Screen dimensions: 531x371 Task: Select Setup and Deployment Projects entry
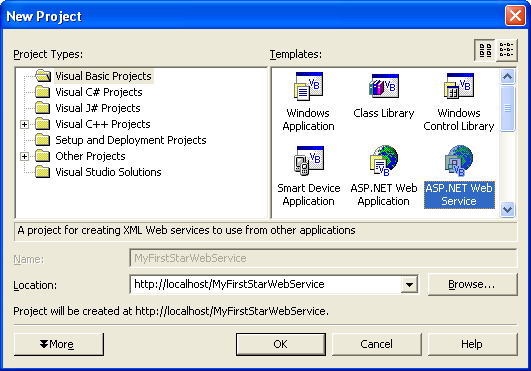(131, 140)
